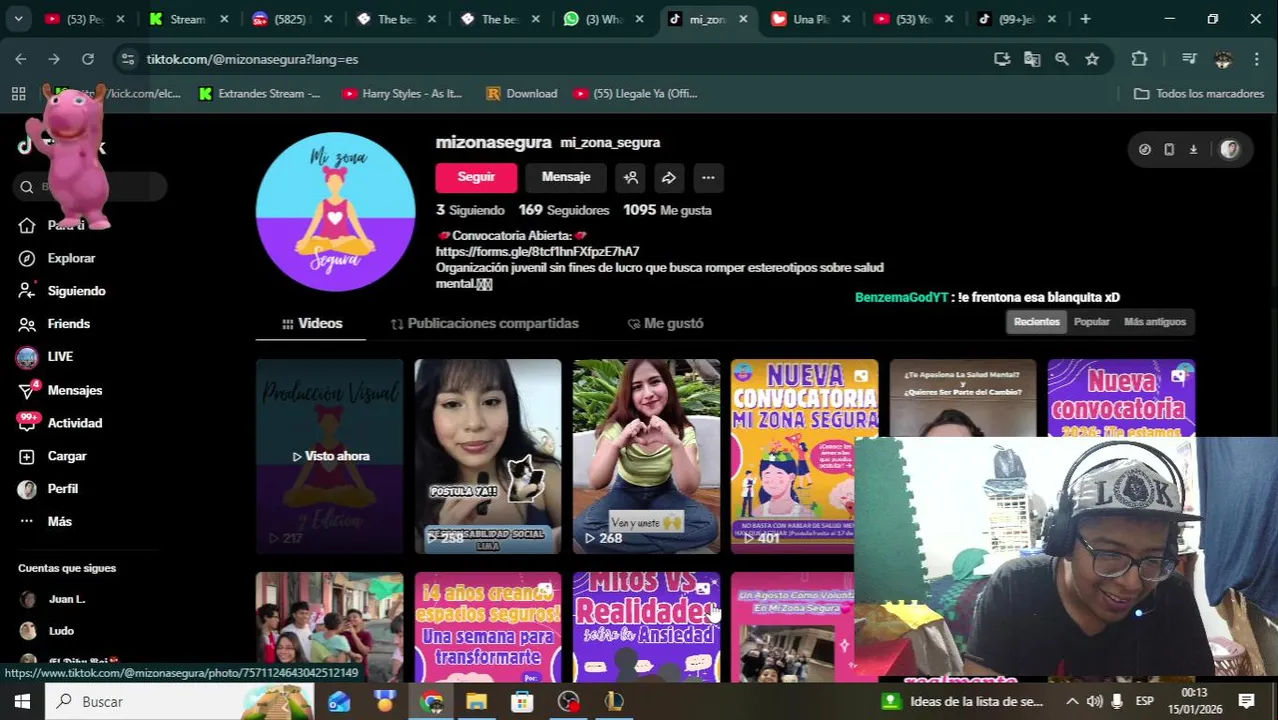Click the Mensaje button
The width and height of the screenshot is (1278, 720).
pyautogui.click(x=566, y=177)
